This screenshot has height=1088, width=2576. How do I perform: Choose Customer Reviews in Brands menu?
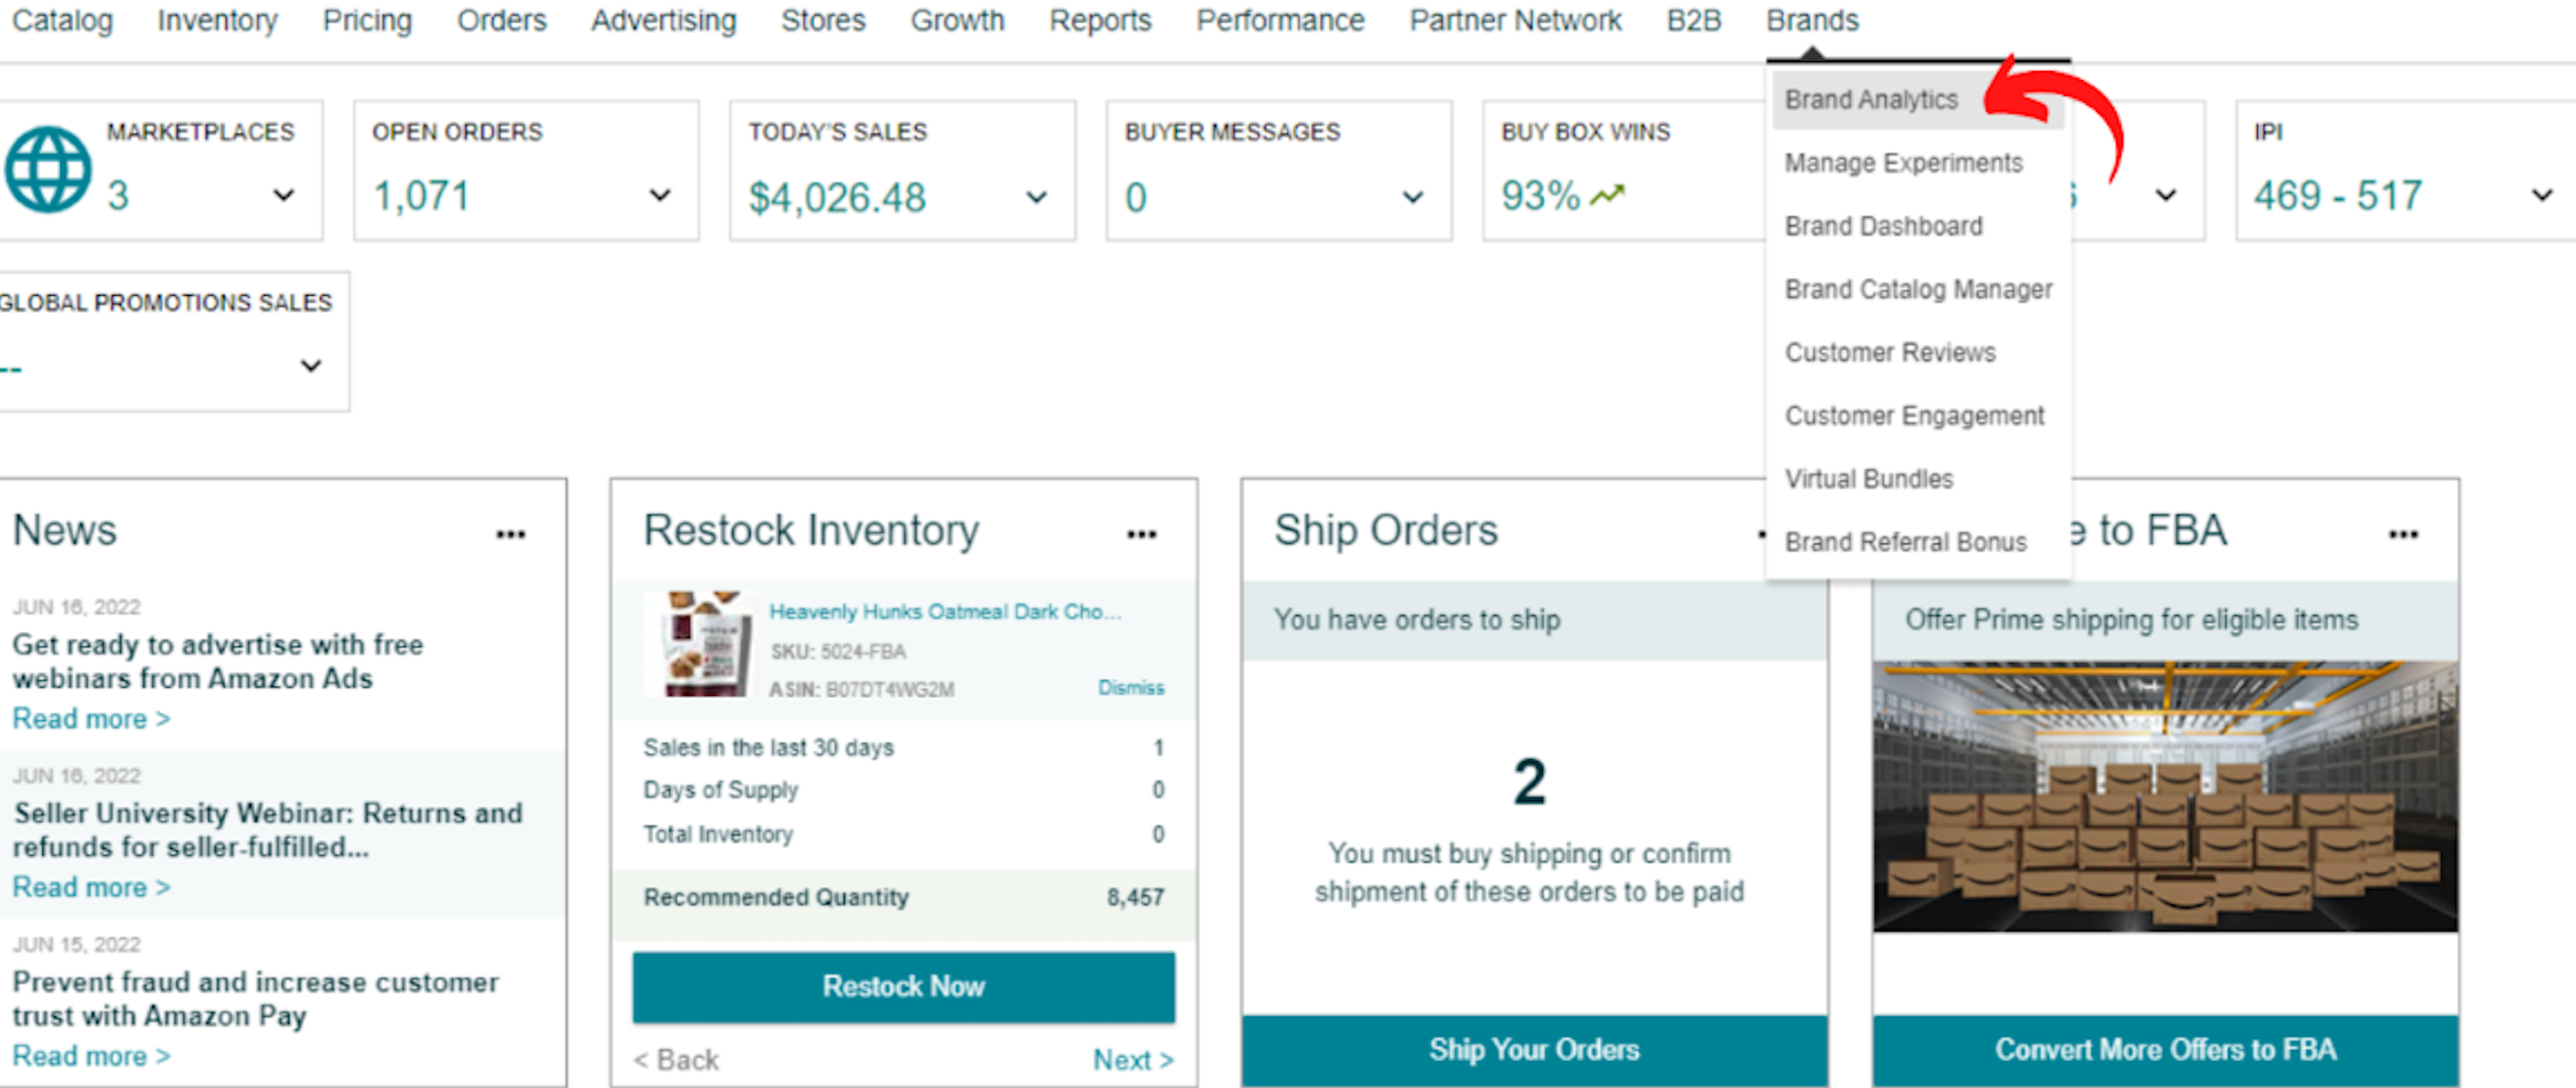1890,353
